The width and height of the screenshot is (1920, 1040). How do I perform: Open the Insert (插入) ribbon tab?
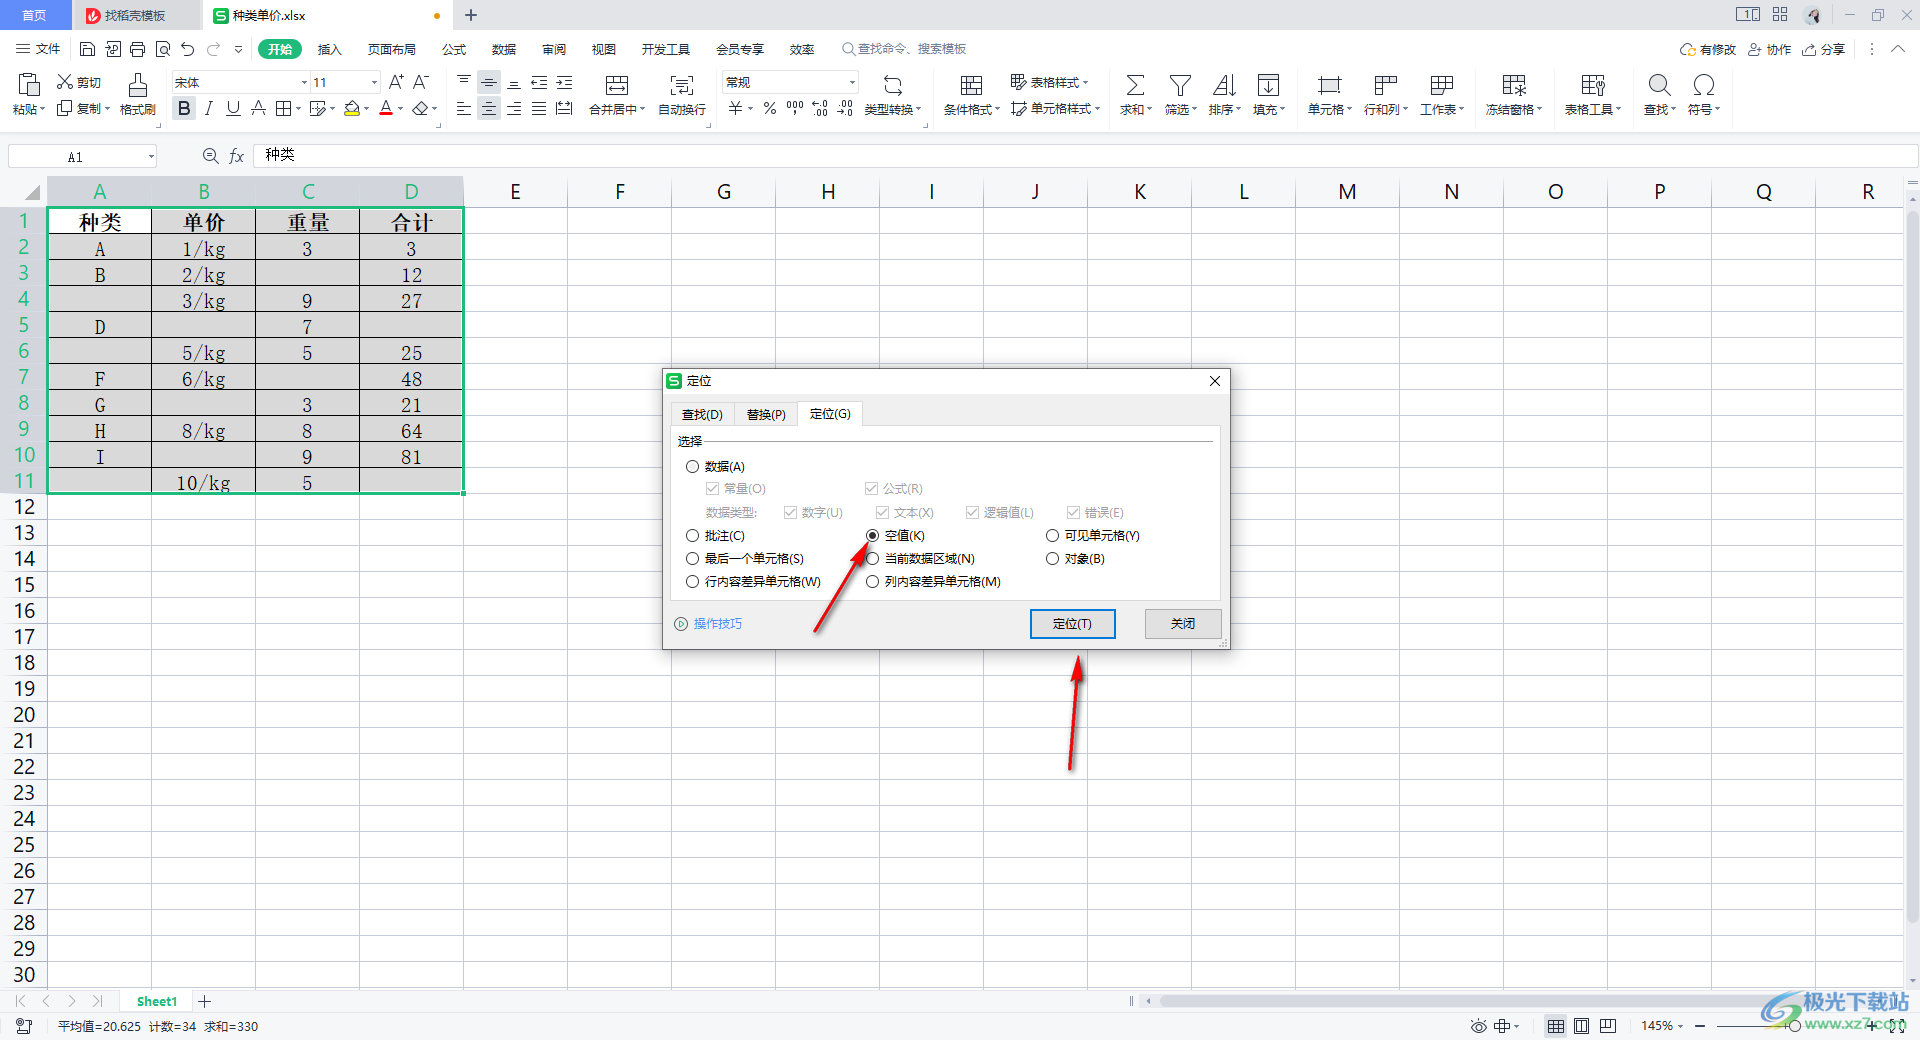pos(329,49)
